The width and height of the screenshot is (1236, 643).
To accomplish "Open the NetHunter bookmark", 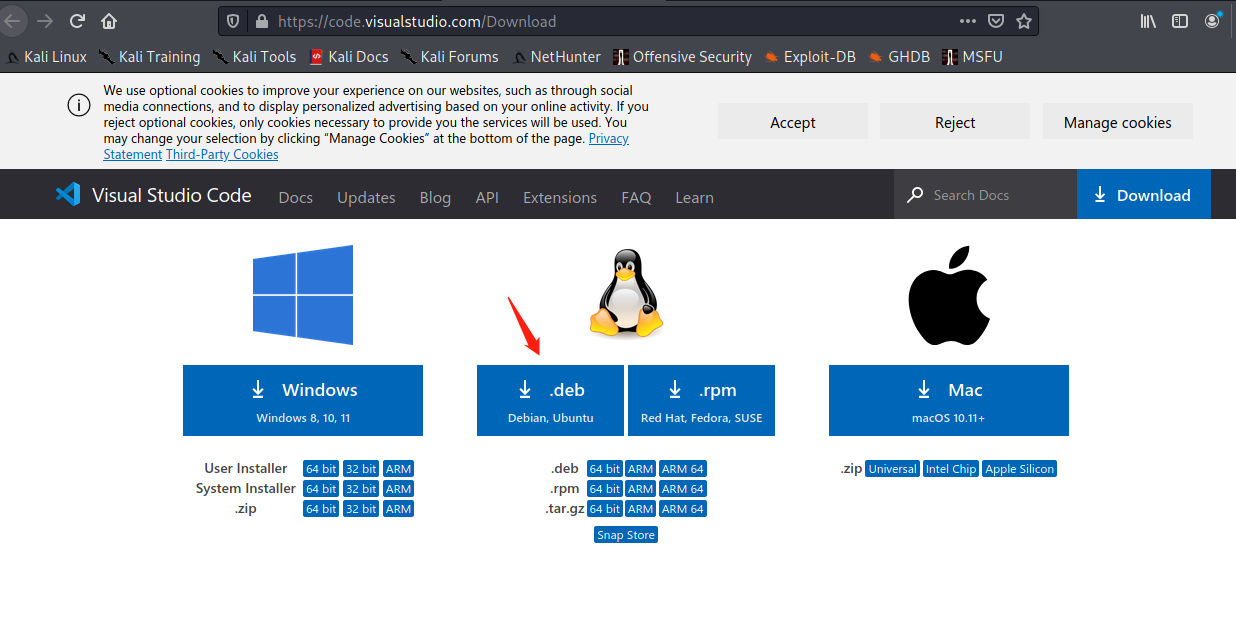I will [x=556, y=57].
